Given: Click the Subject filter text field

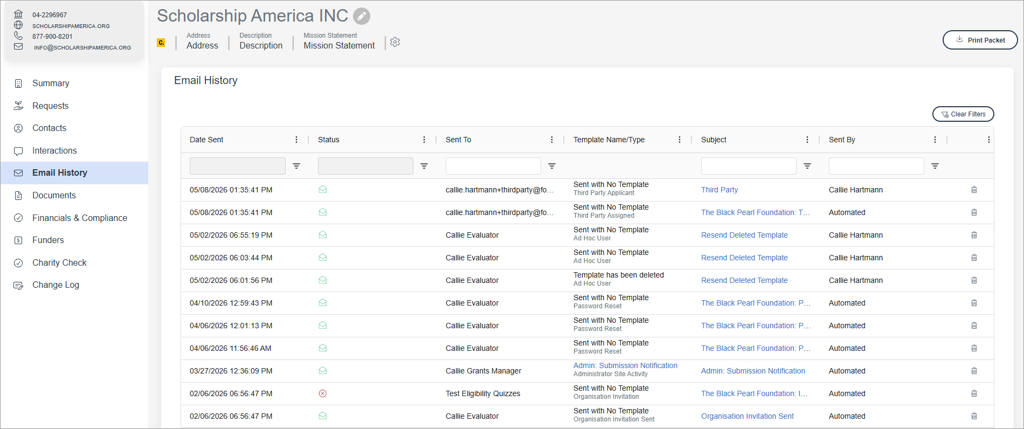Looking at the screenshot, I should coord(748,166).
